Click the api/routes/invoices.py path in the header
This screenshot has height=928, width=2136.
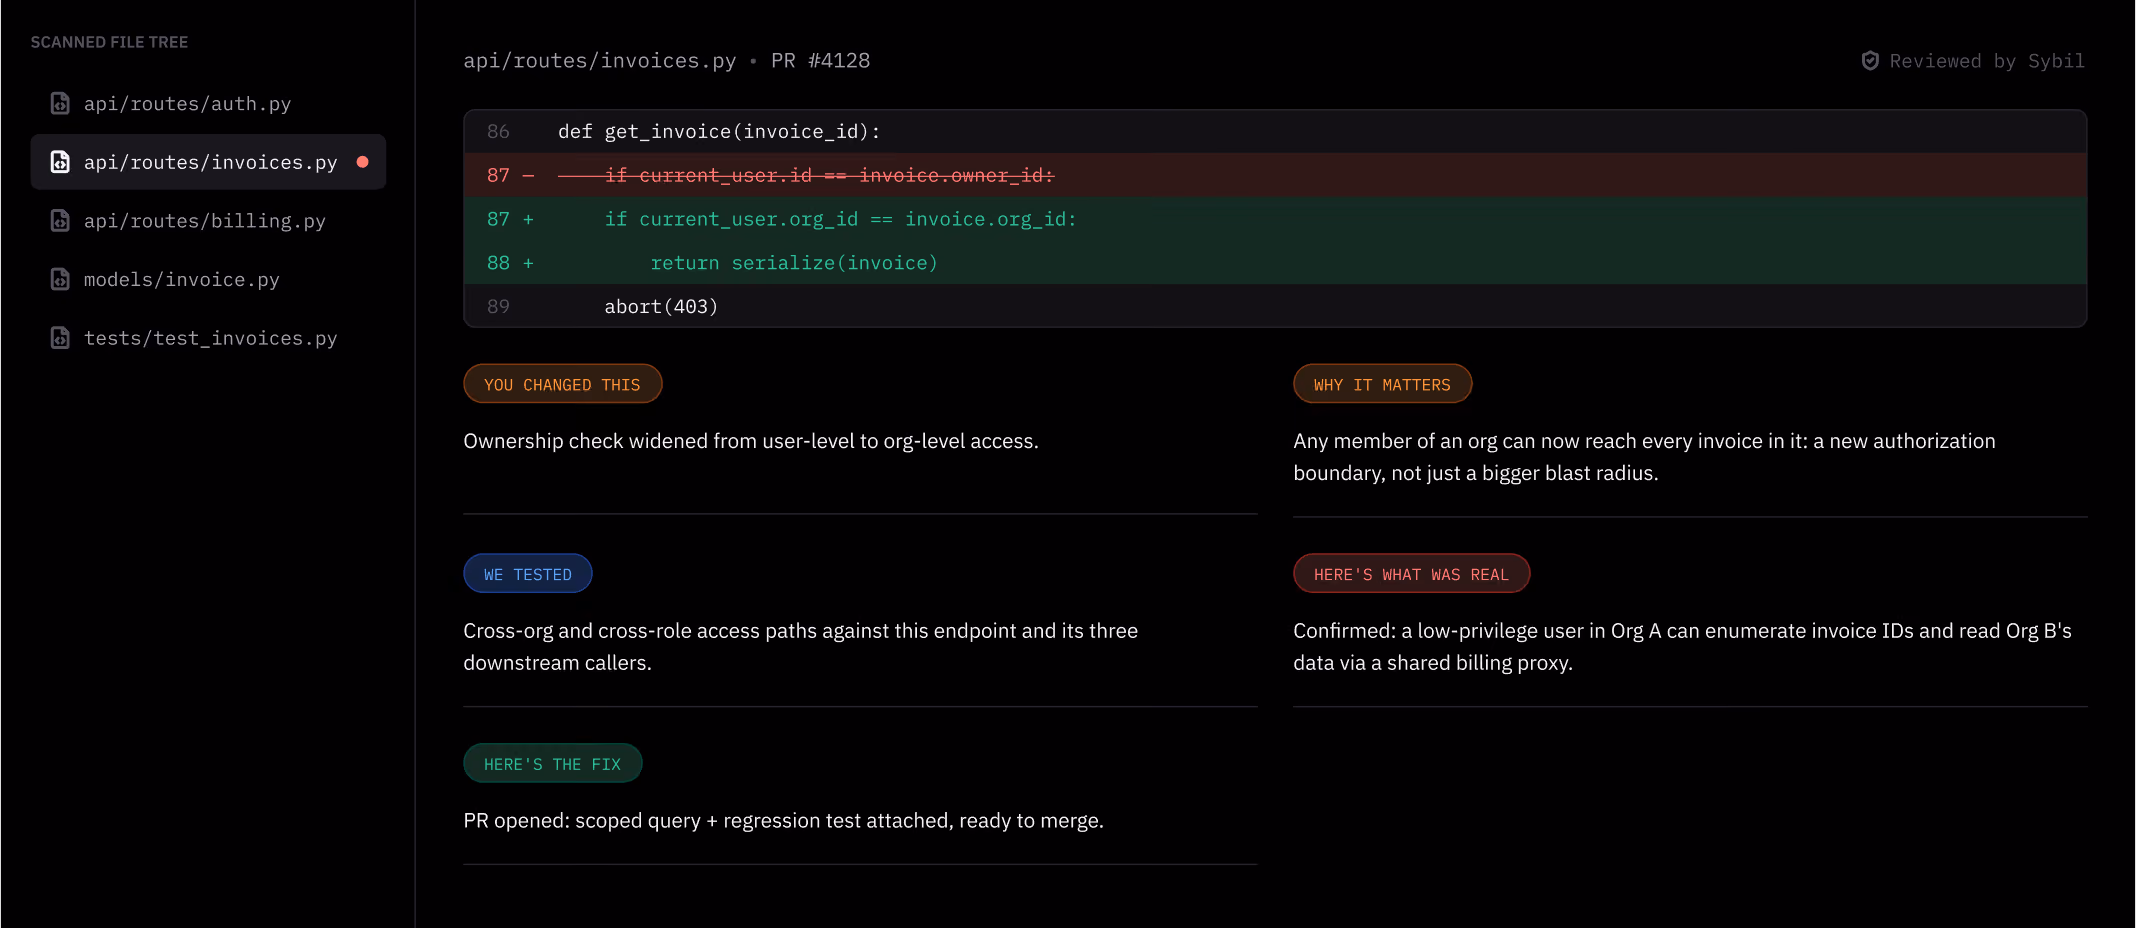coord(600,61)
